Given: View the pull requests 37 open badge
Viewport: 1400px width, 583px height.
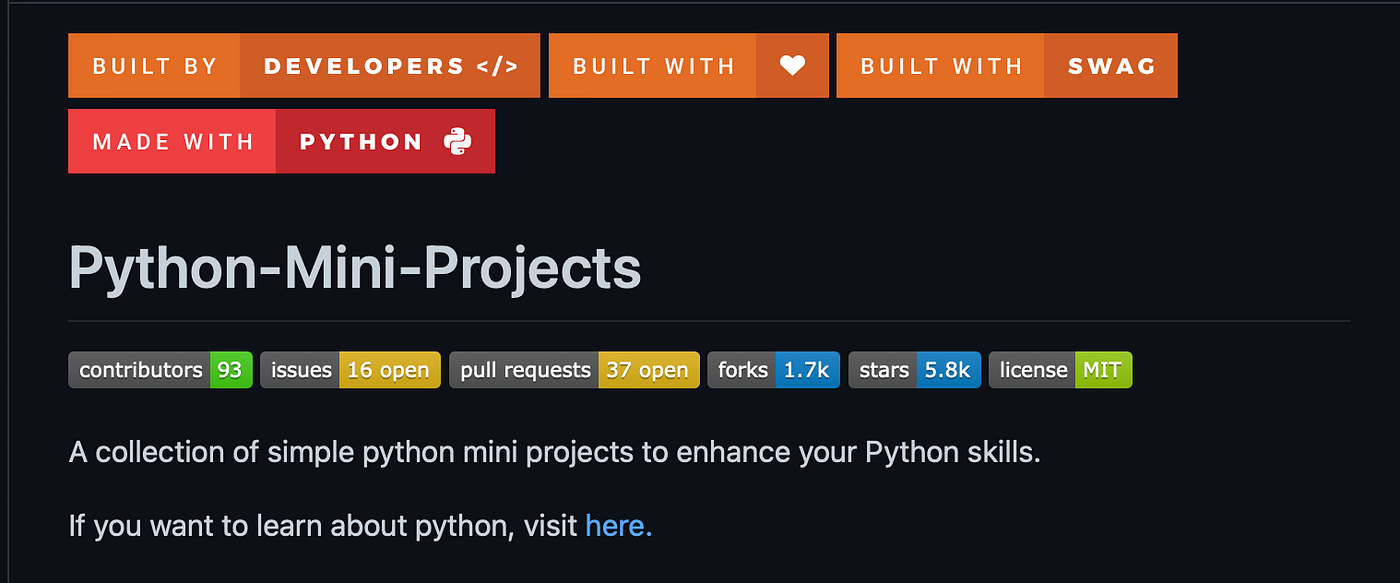Looking at the screenshot, I should pyautogui.click(x=574, y=370).
